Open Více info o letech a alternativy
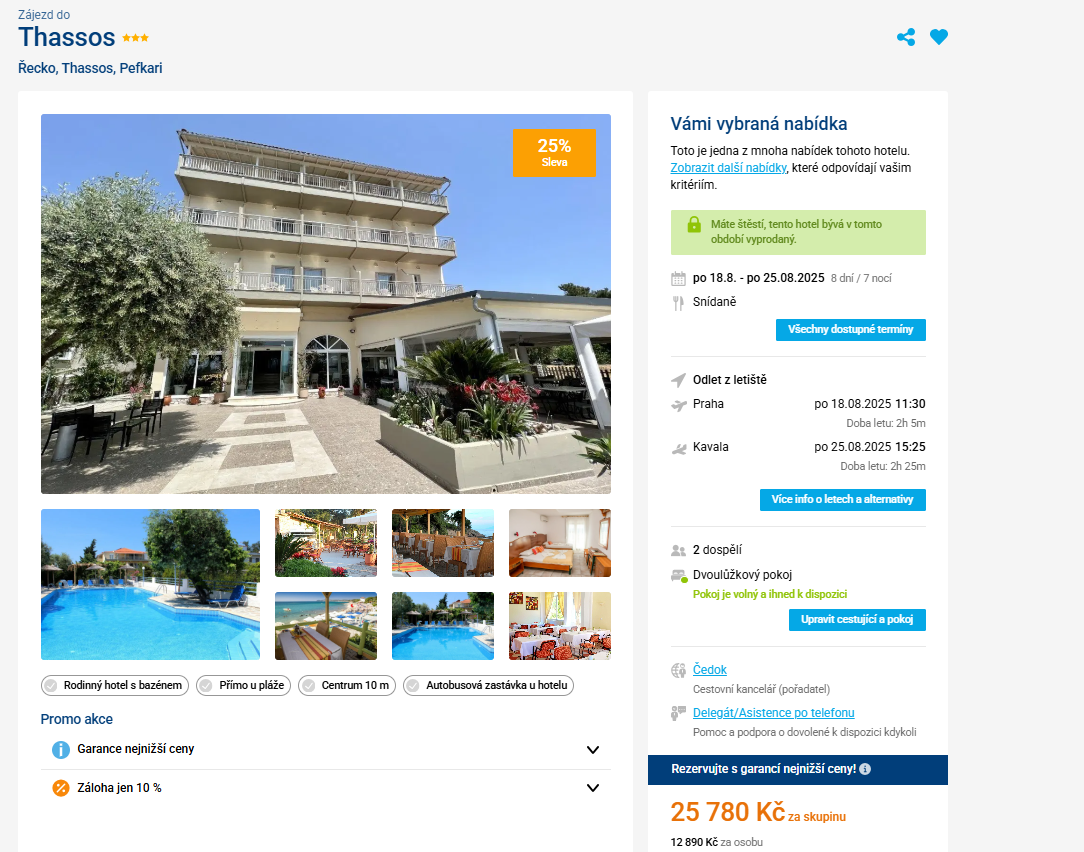Viewport: 1084px width, 852px height. [x=842, y=500]
